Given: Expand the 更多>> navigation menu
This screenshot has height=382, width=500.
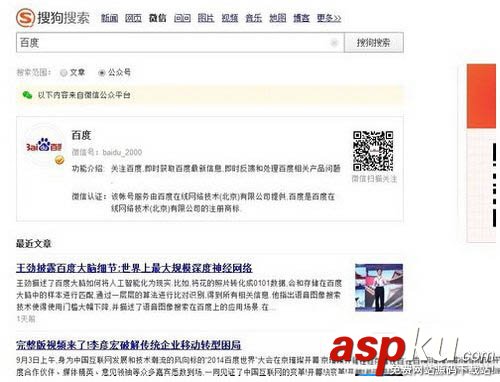Looking at the screenshot, I should coord(329,18).
